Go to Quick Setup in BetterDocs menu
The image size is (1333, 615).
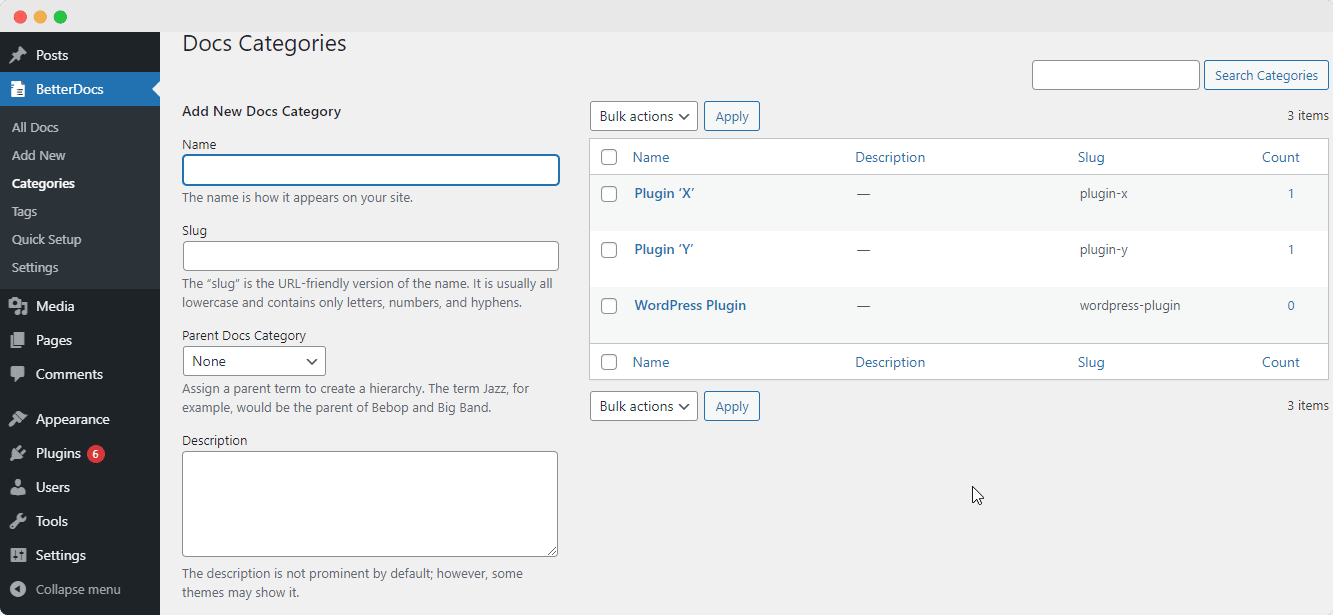(46, 239)
